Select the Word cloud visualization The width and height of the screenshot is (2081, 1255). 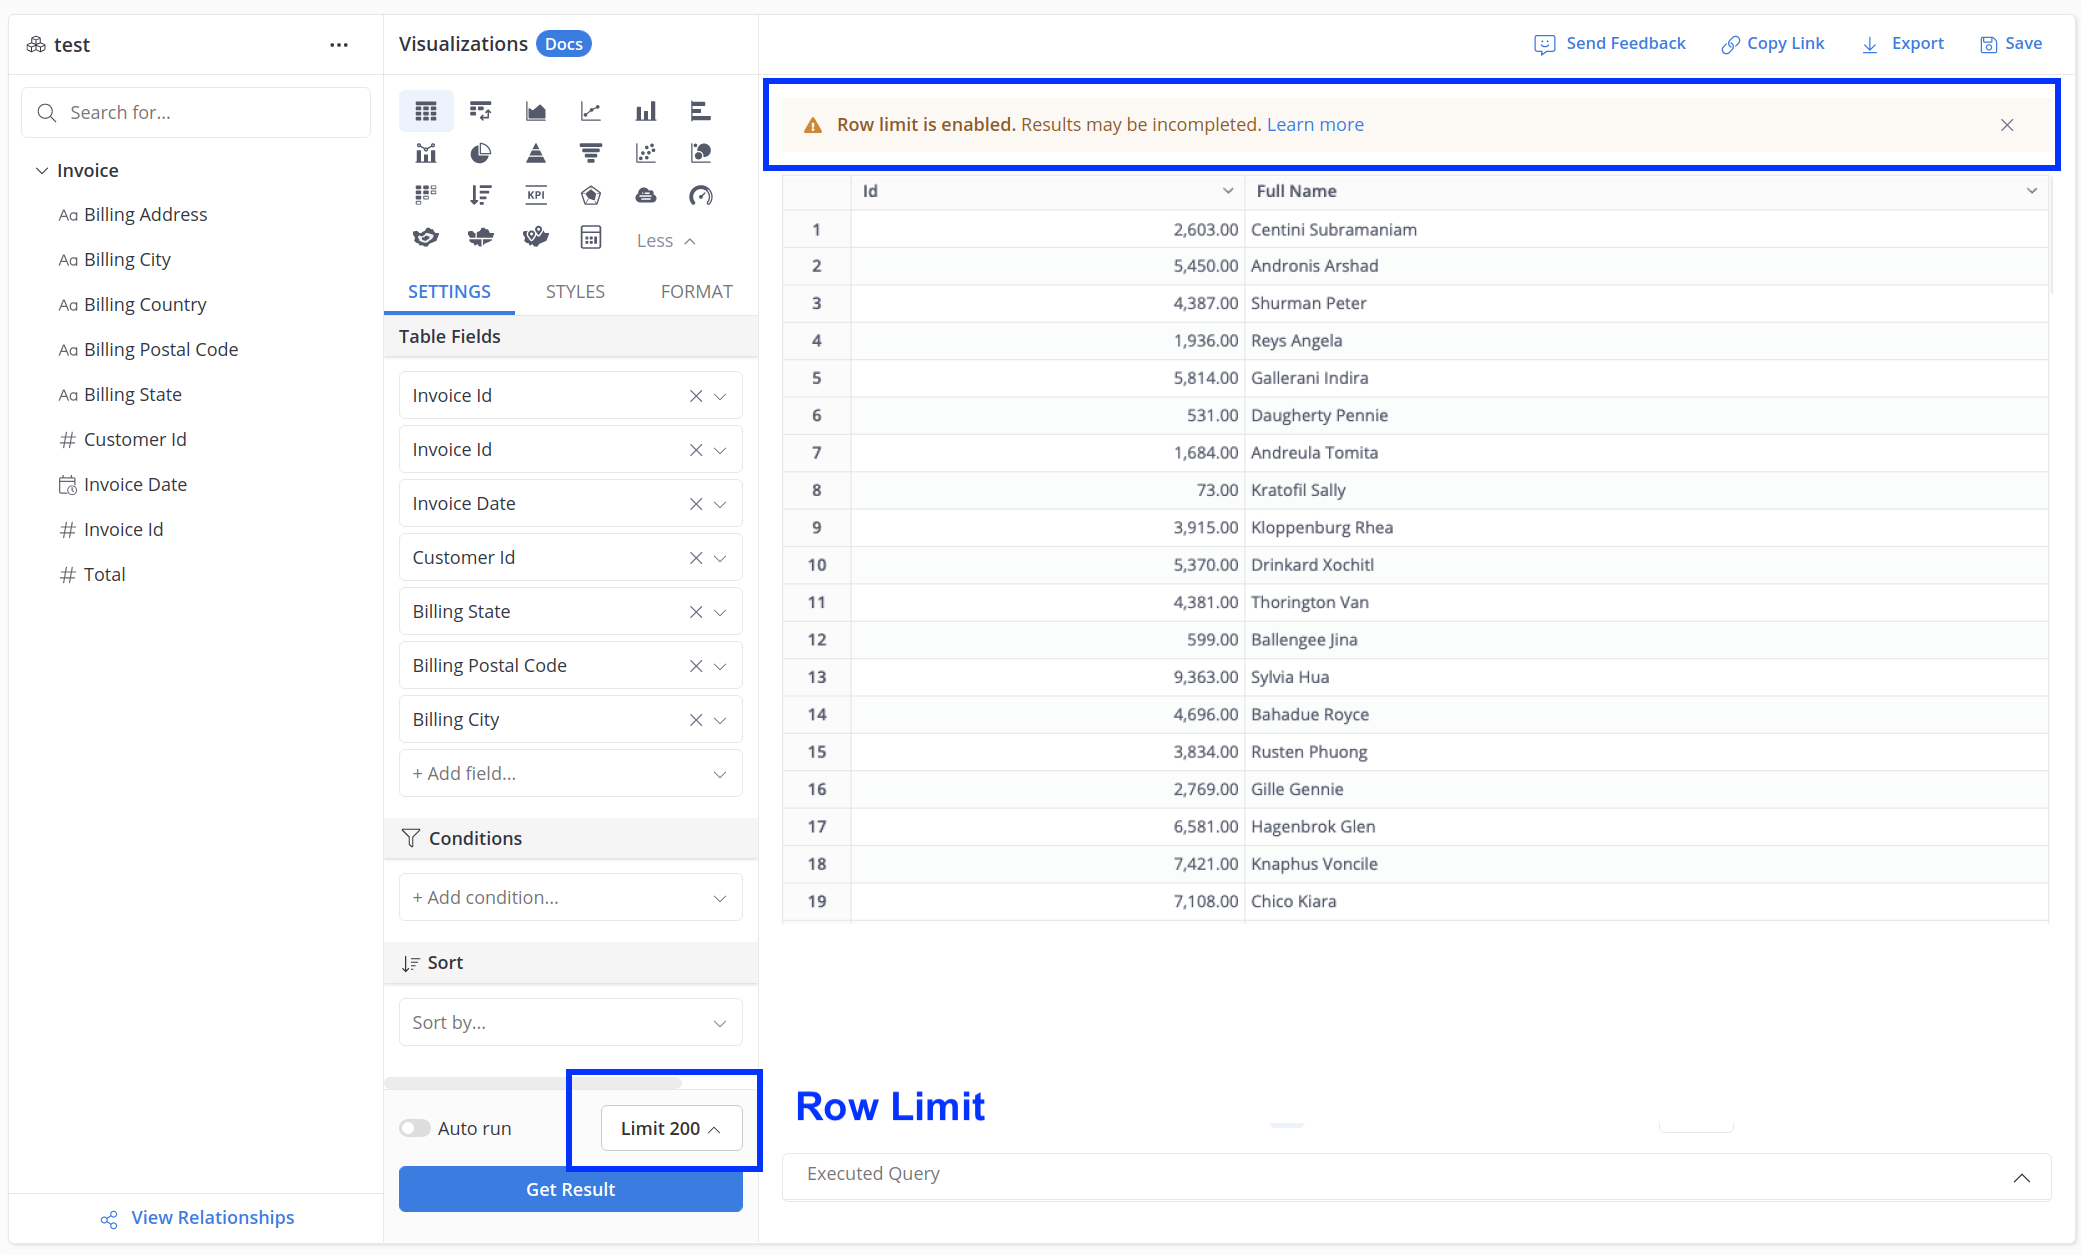coord(646,195)
